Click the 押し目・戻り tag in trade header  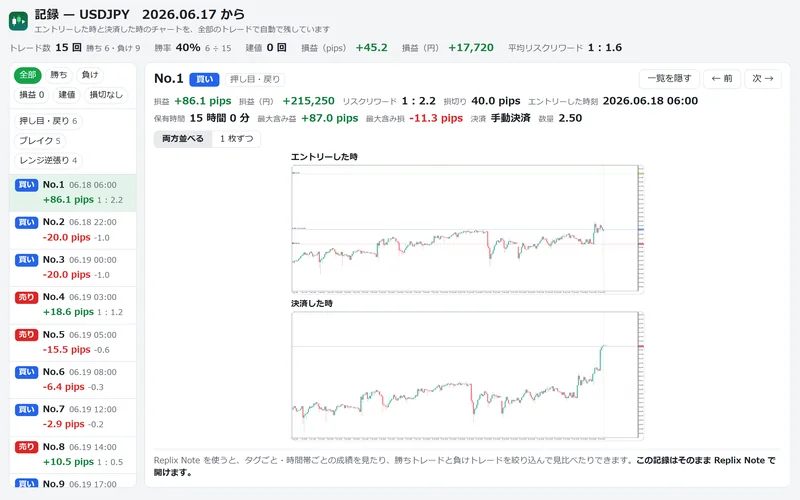tap(255, 80)
